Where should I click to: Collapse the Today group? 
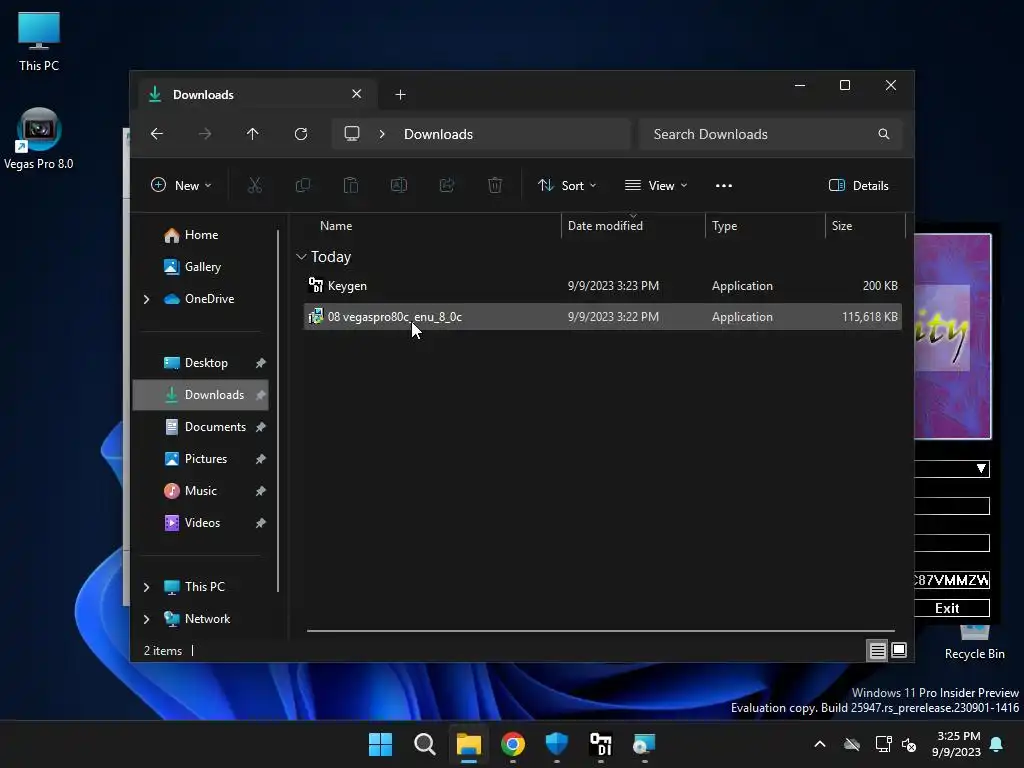tap(301, 257)
